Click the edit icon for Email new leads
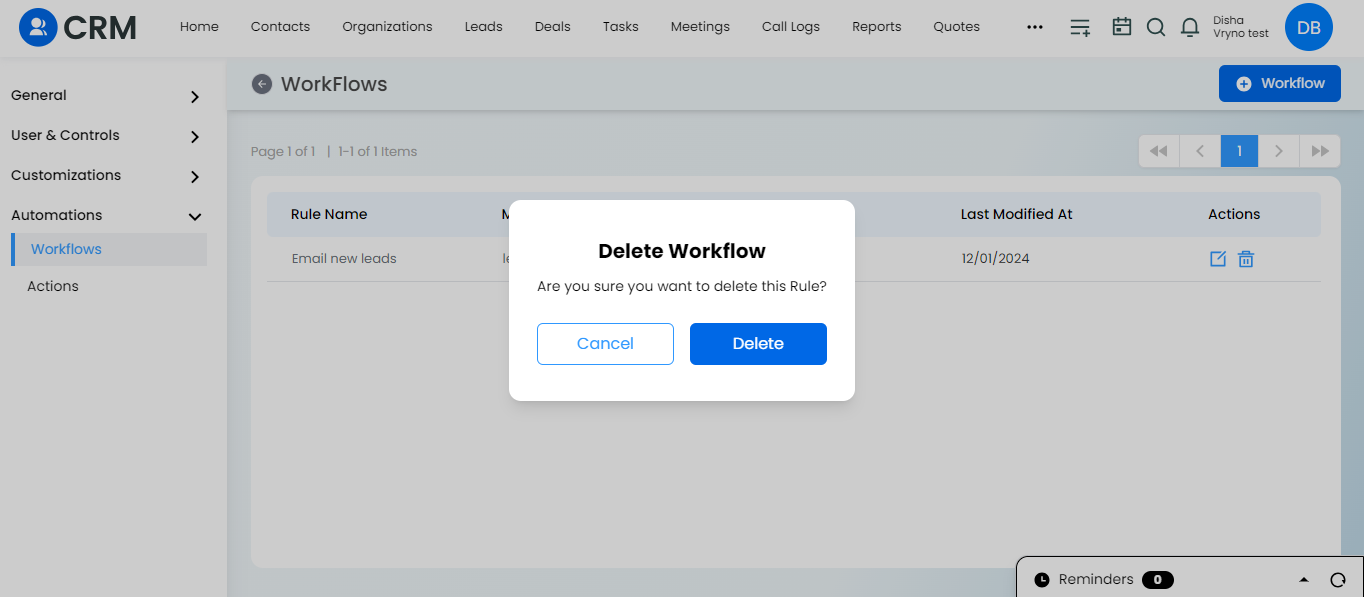The image size is (1364, 597). coord(1217,259)
